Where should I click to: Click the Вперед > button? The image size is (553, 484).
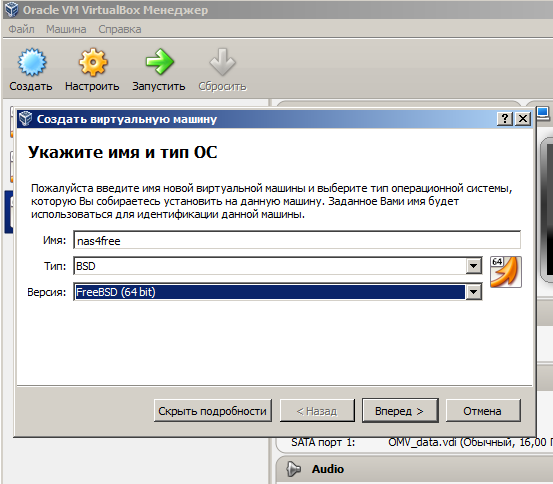point(400,411)
